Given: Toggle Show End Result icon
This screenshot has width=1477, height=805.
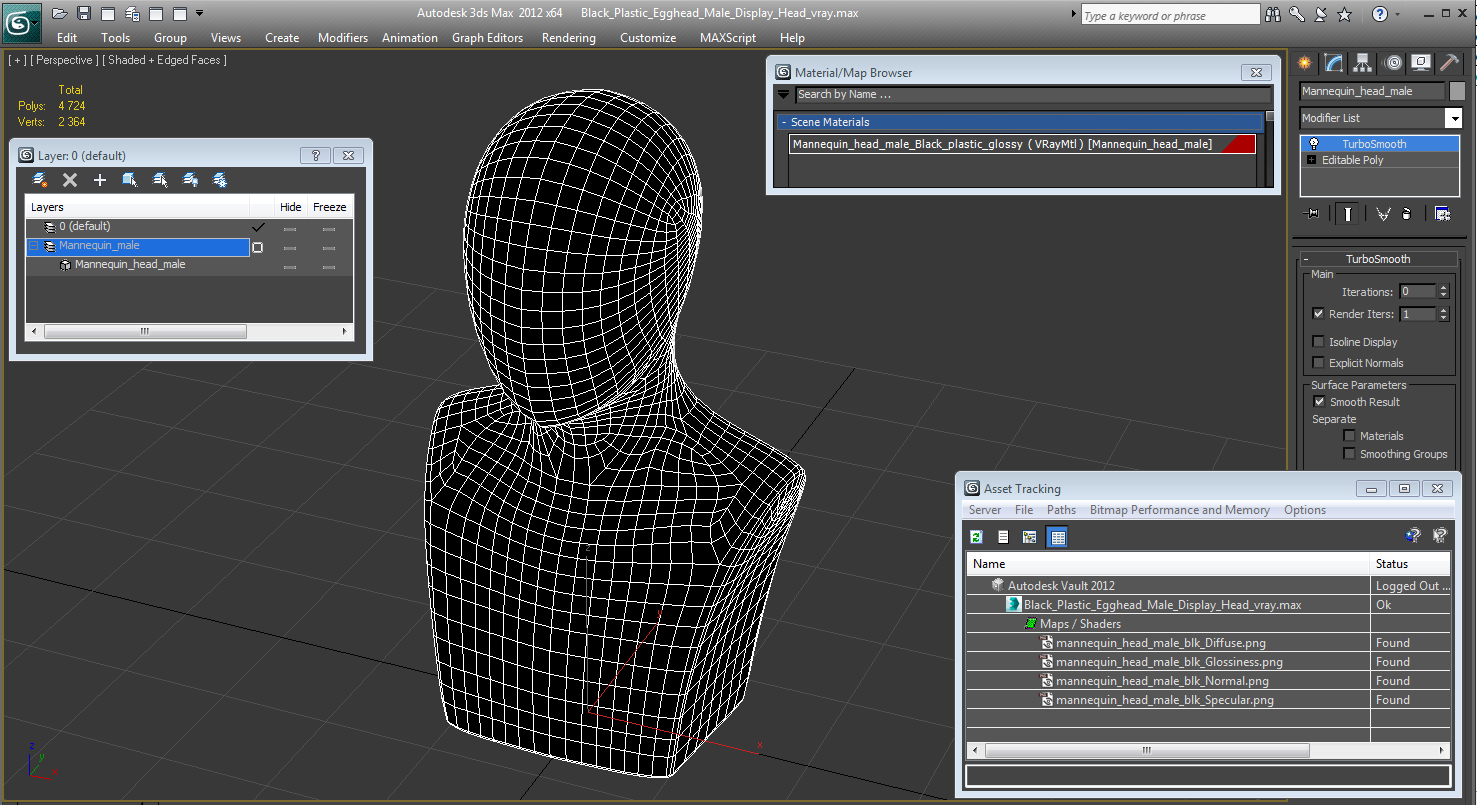Looking at the screenshot, I should point(1349,213).
